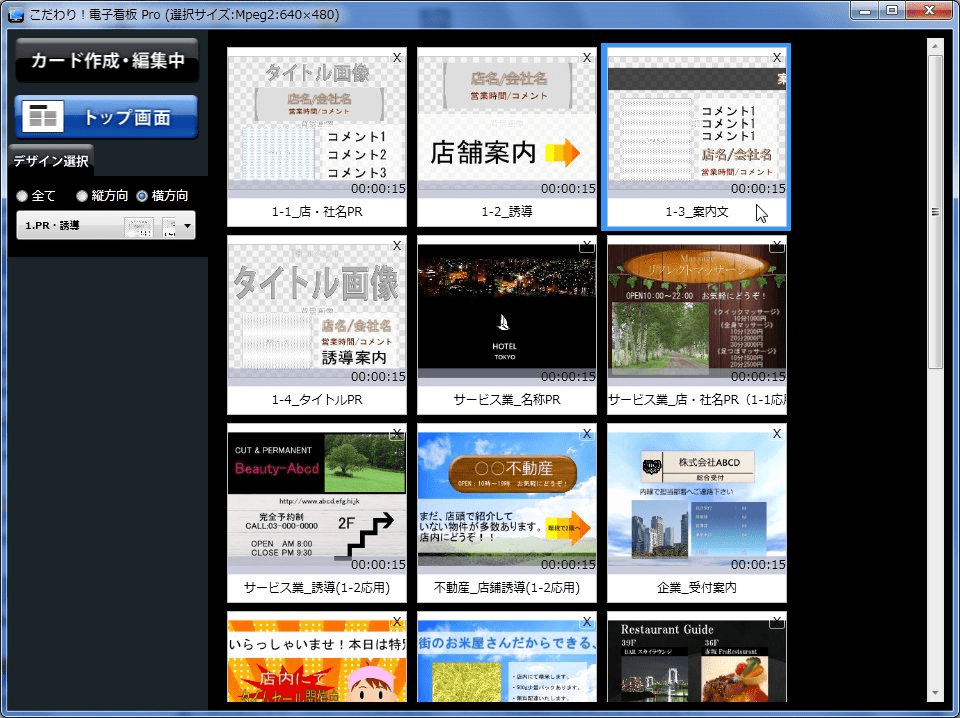This screenshot has width=960, height=718.
Task: Select the 全て radio button
Action: 23,196
